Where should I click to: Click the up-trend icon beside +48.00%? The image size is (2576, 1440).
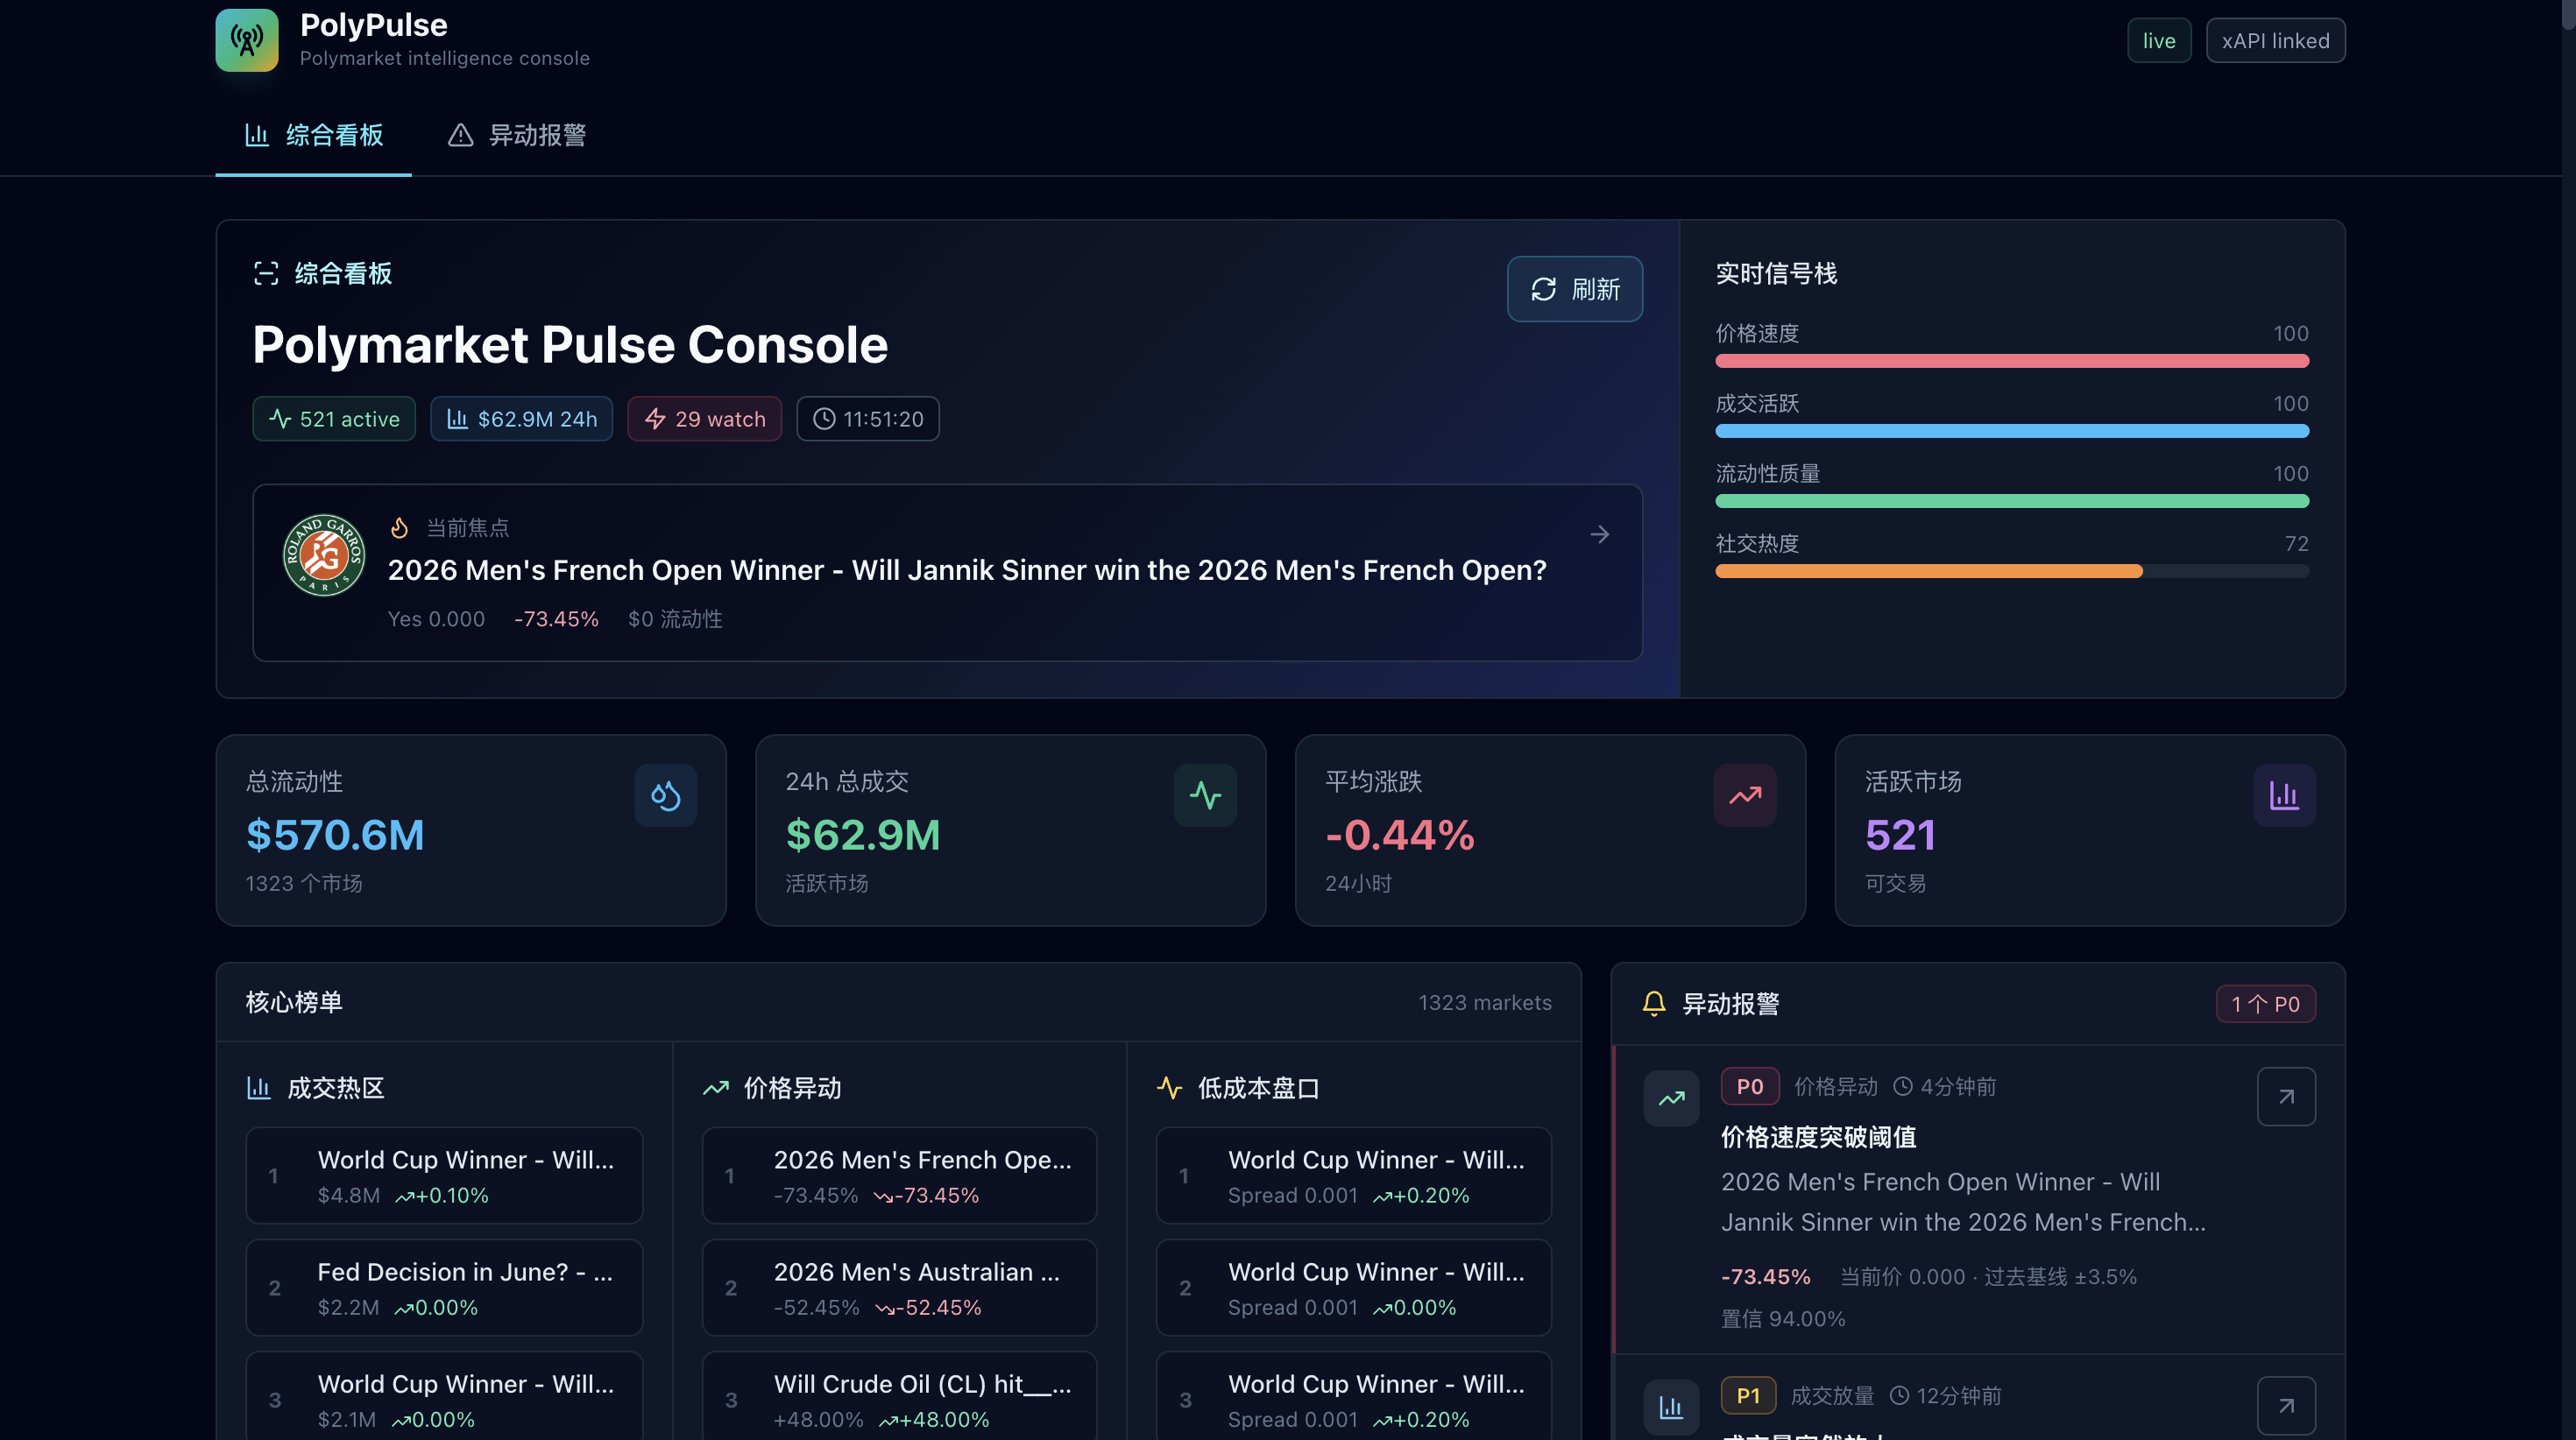[x=888, y=1421]
